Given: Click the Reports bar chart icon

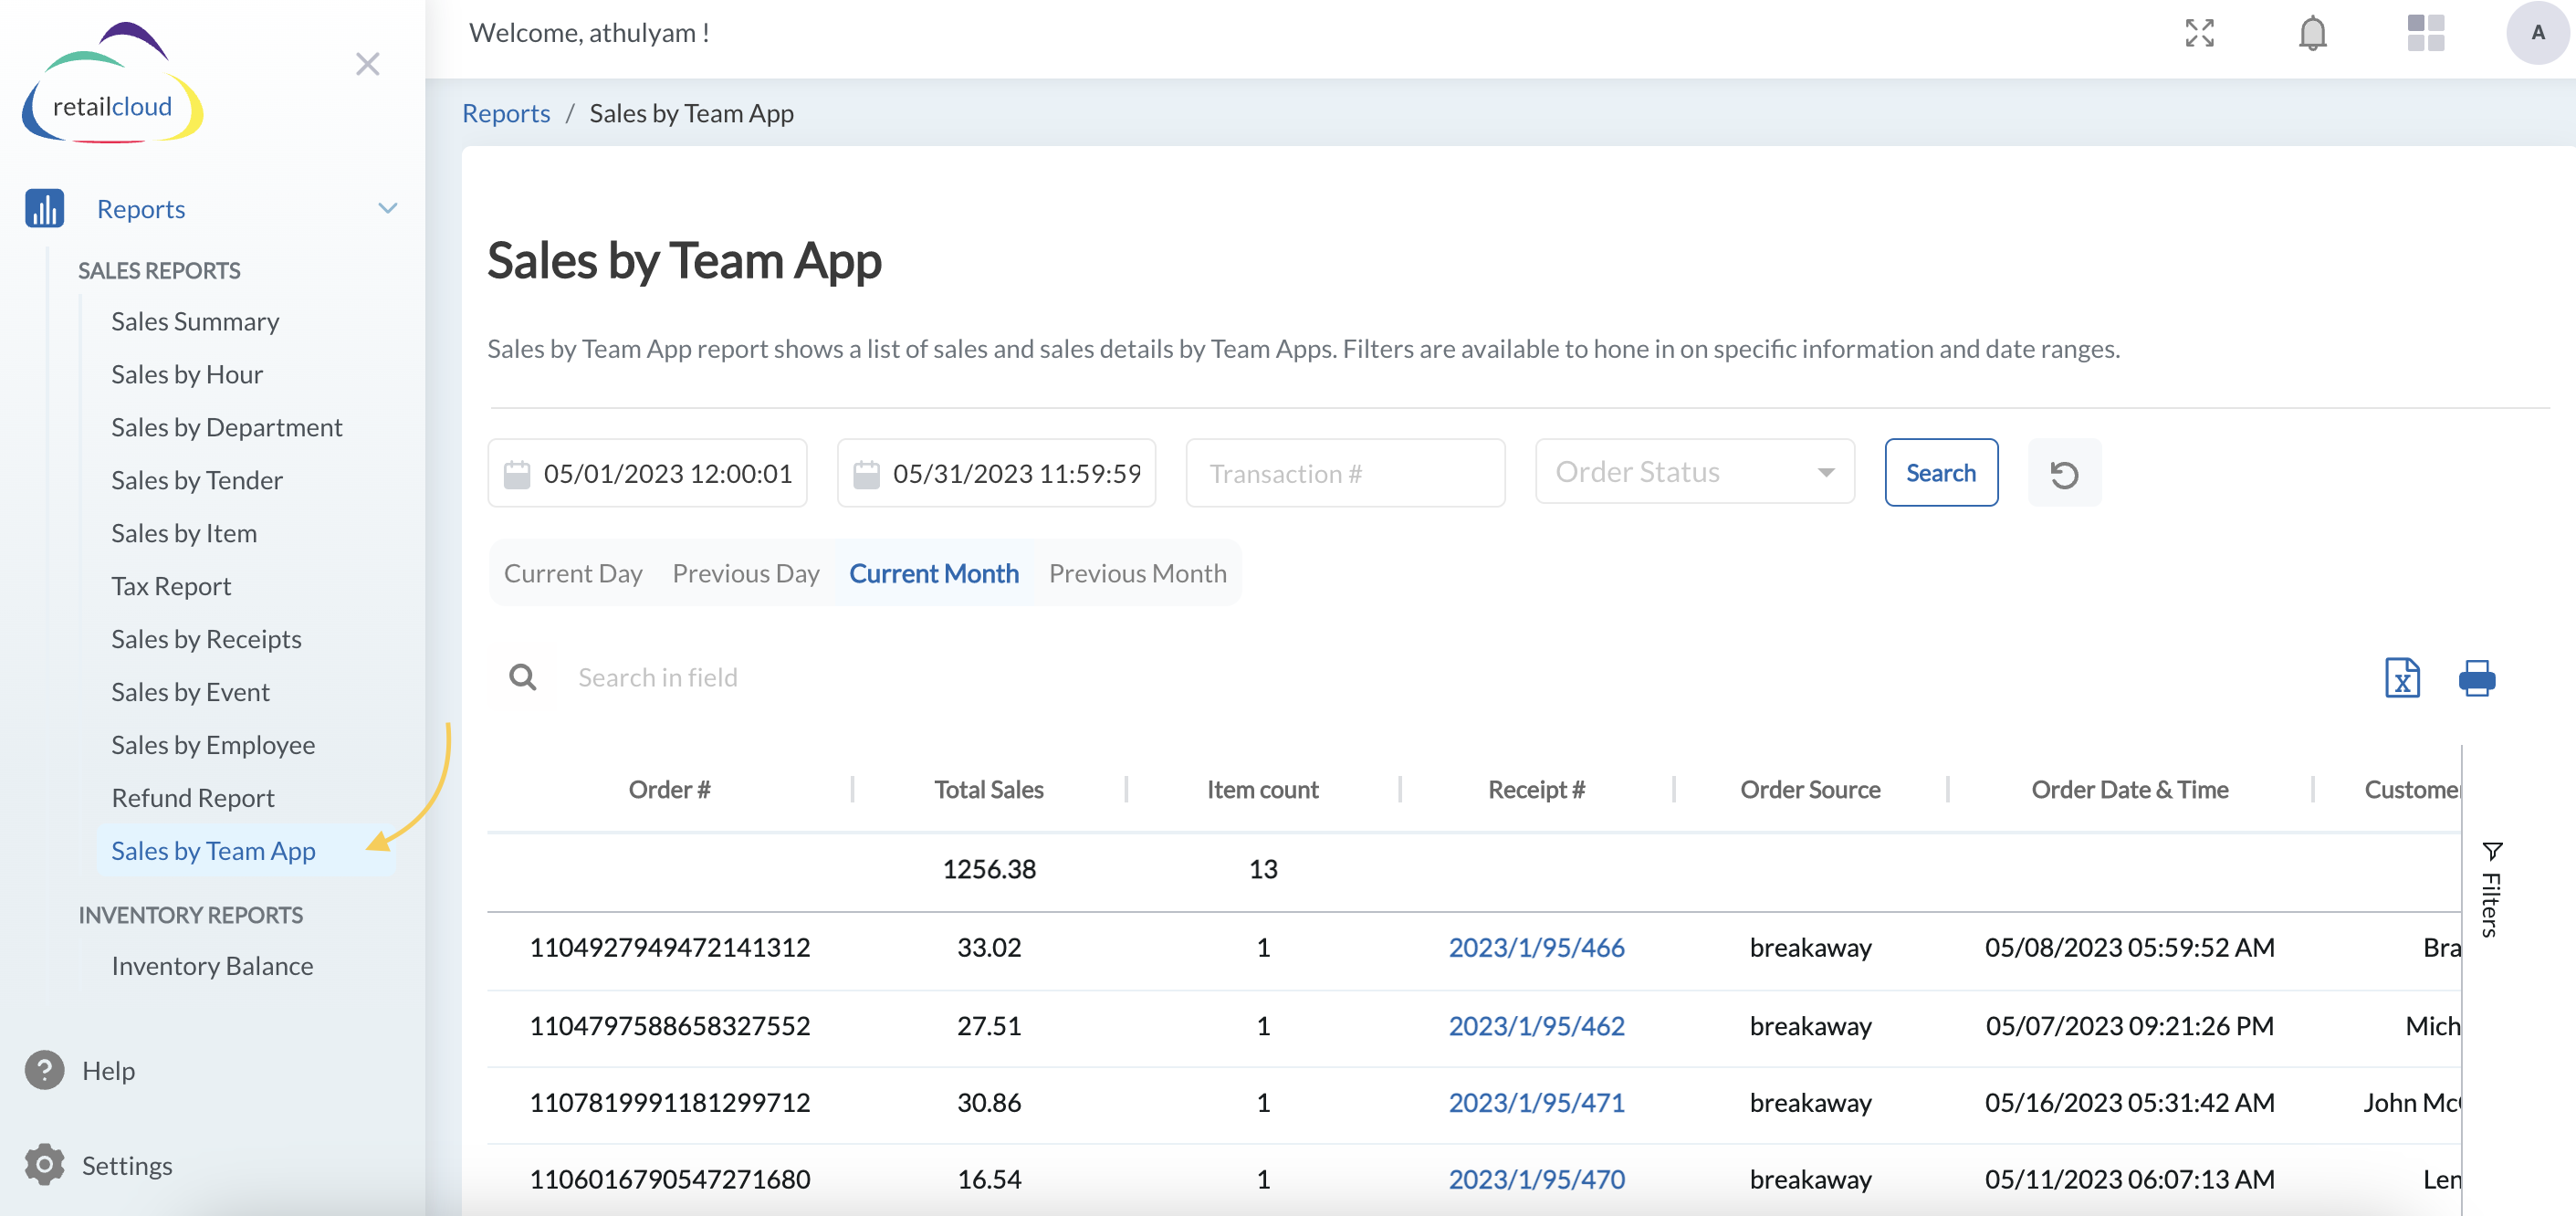Looking at the screenshot, I should pyautogui.click(x=44, y=208).
